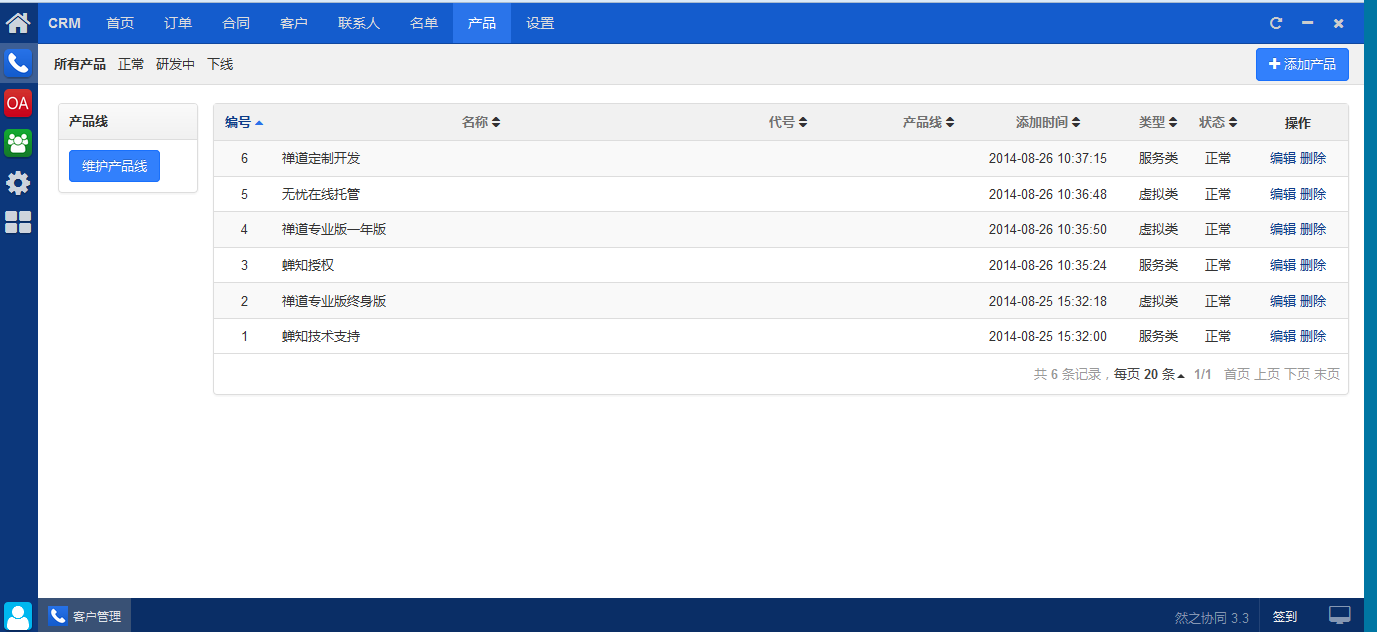Viewport: 1377px width, 632px height.
Task: Filter products by 研发中 status
Action: click(x=176, y=64)
